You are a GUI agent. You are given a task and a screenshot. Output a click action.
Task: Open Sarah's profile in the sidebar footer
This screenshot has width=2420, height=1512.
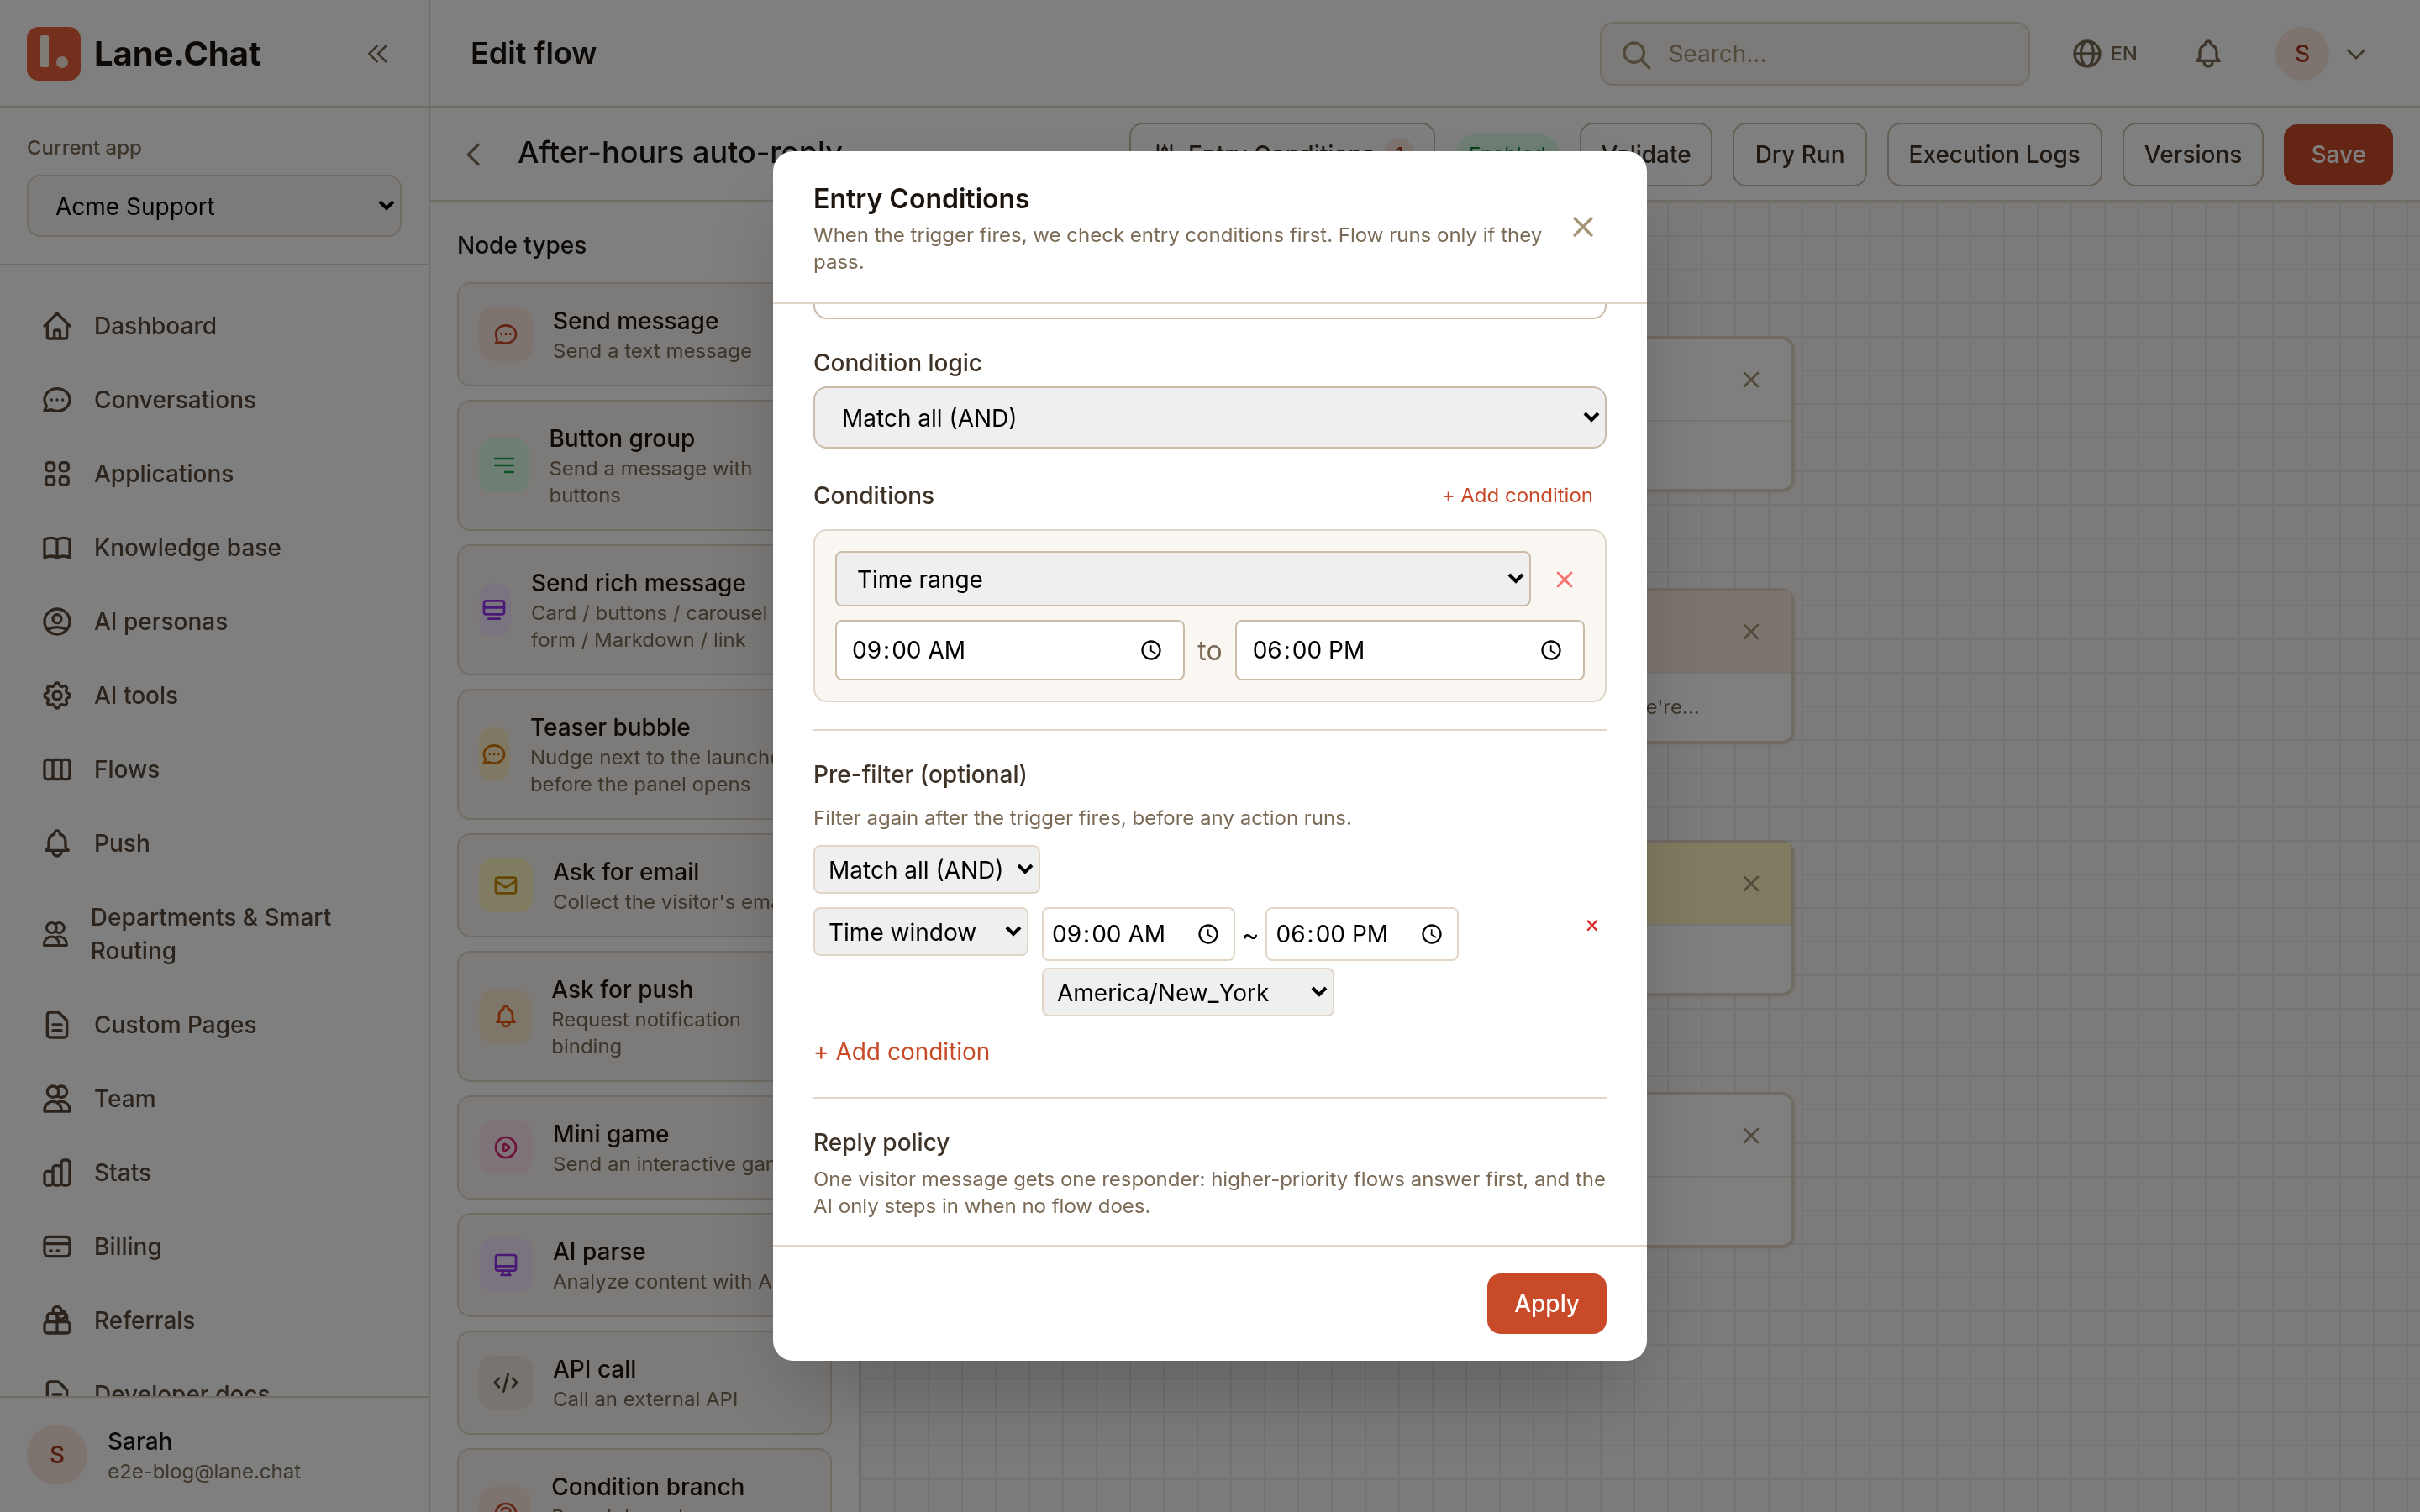(214, 1455)
